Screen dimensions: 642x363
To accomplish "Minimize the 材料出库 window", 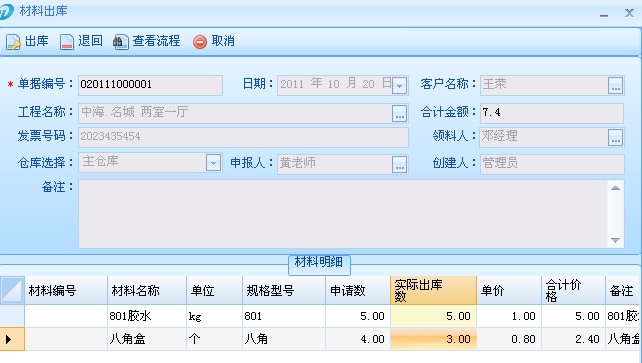I will 604,15.
